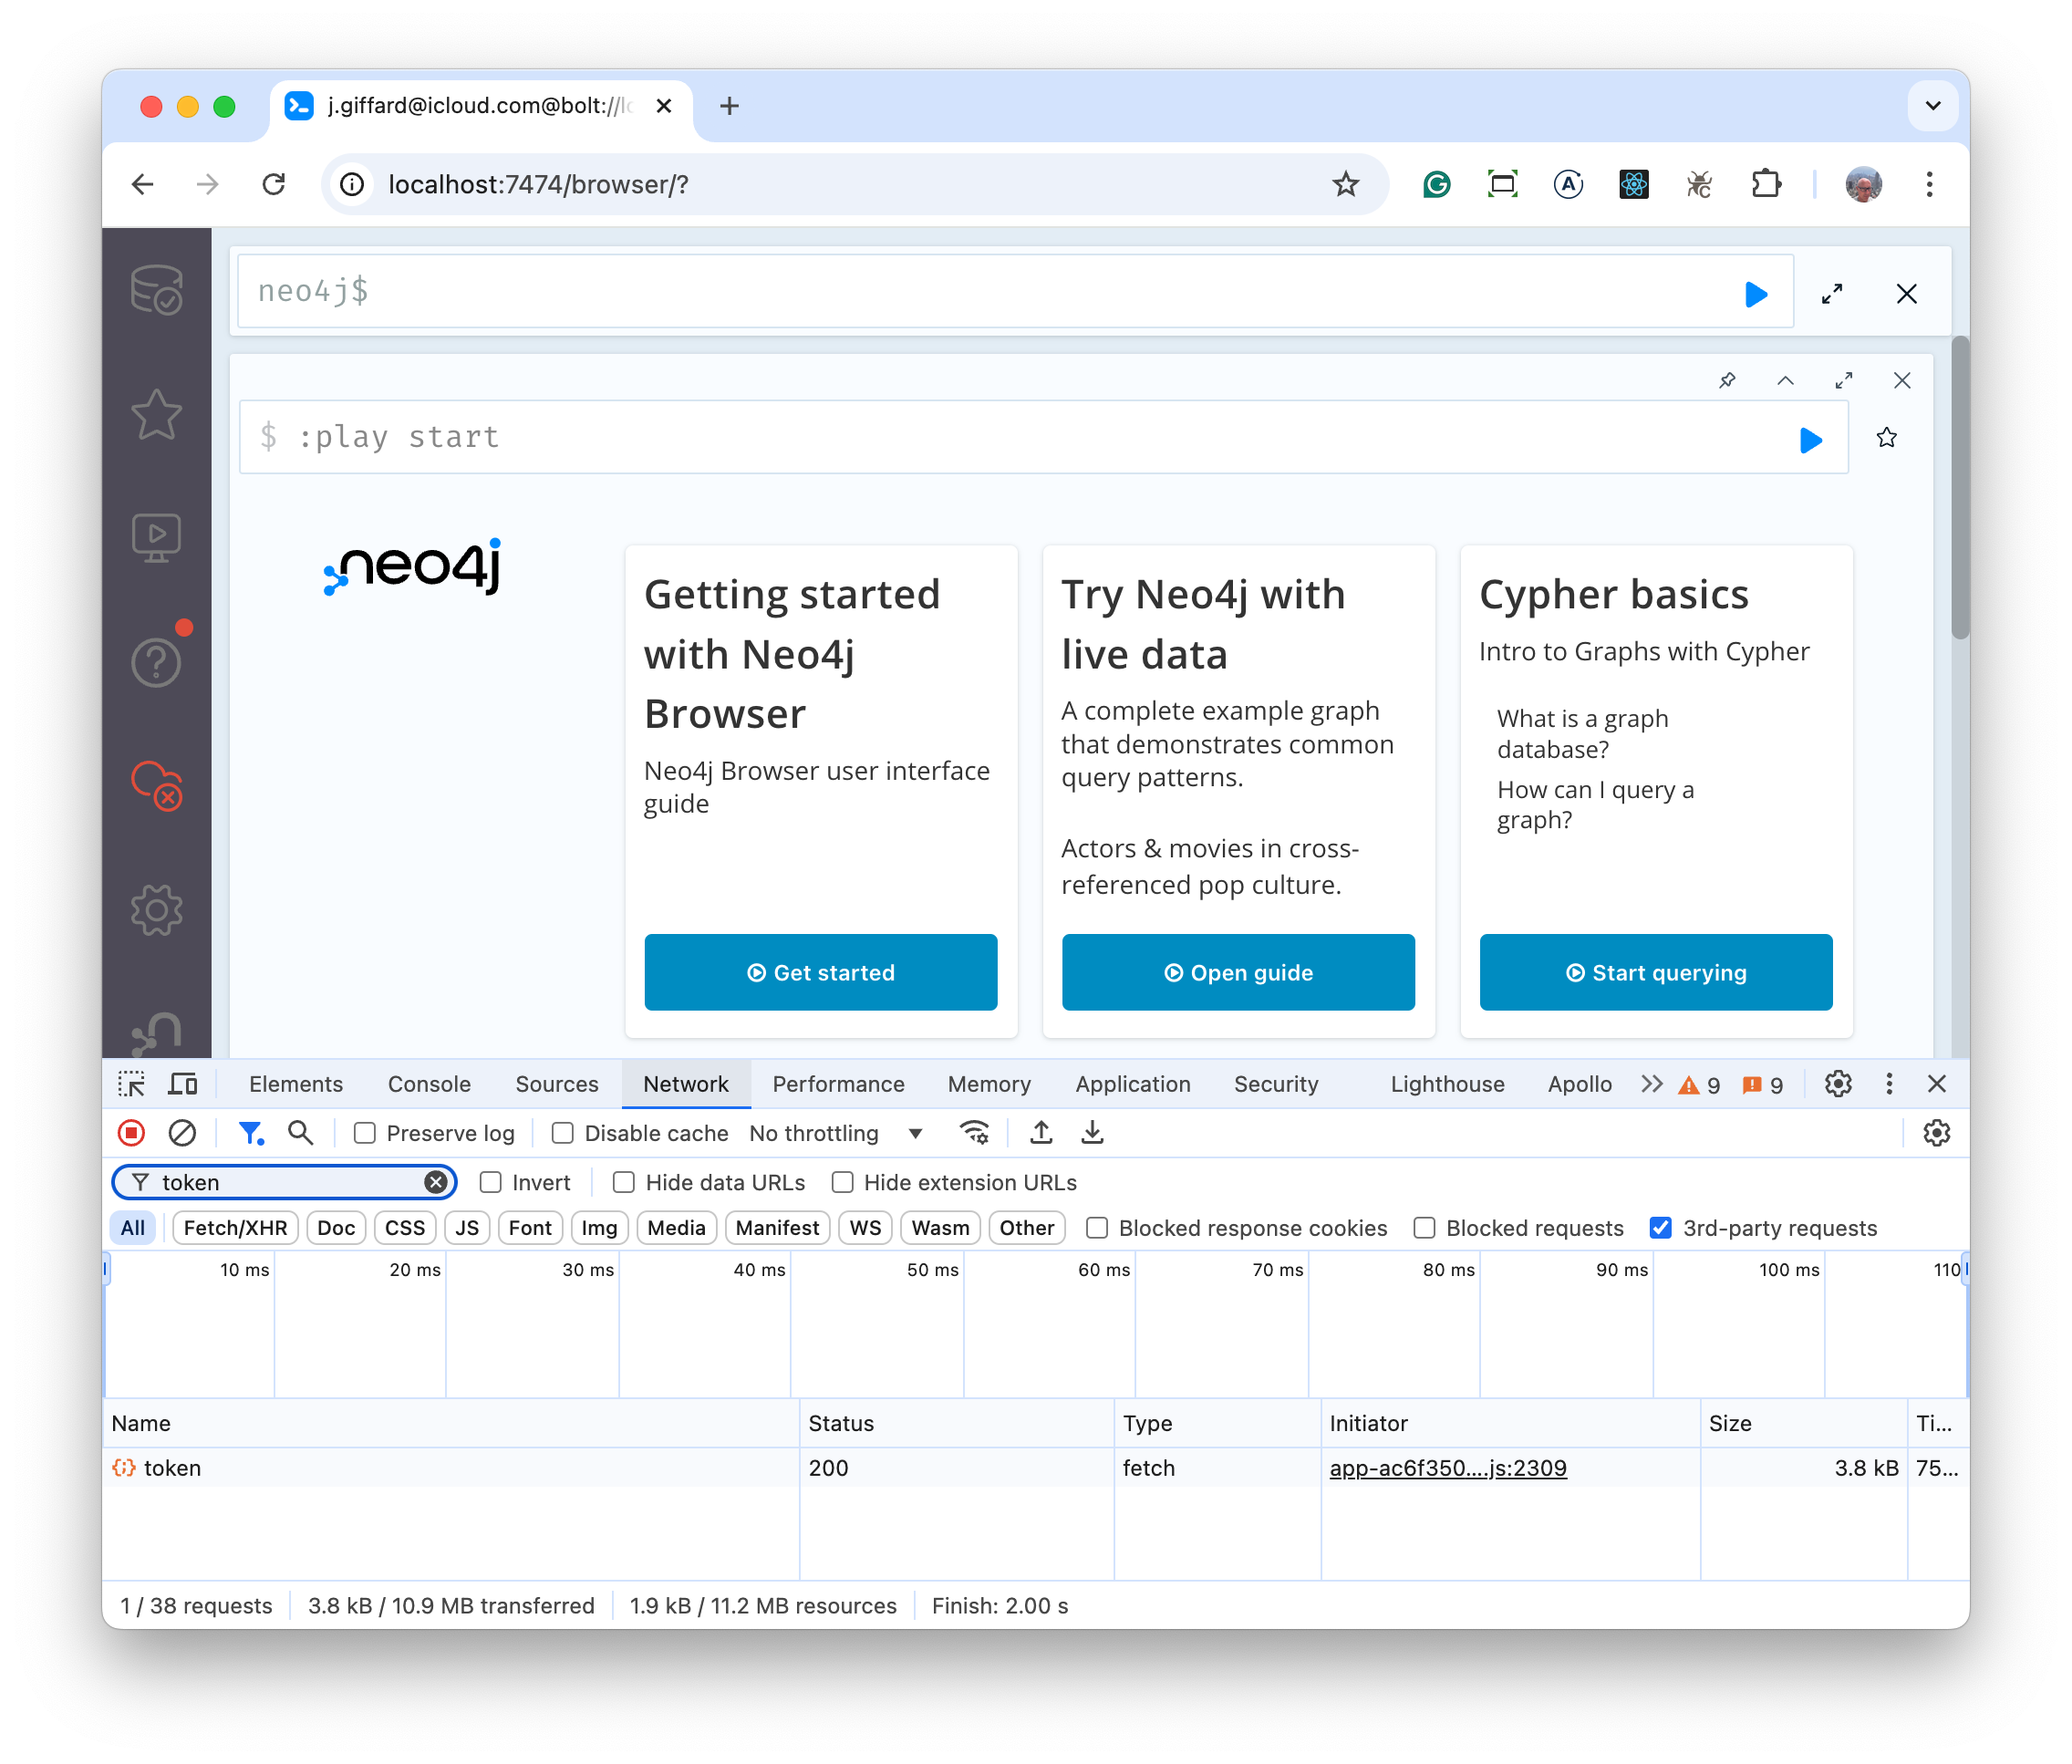
Task: Click the Start querying button
Action: pos(1656,972)
